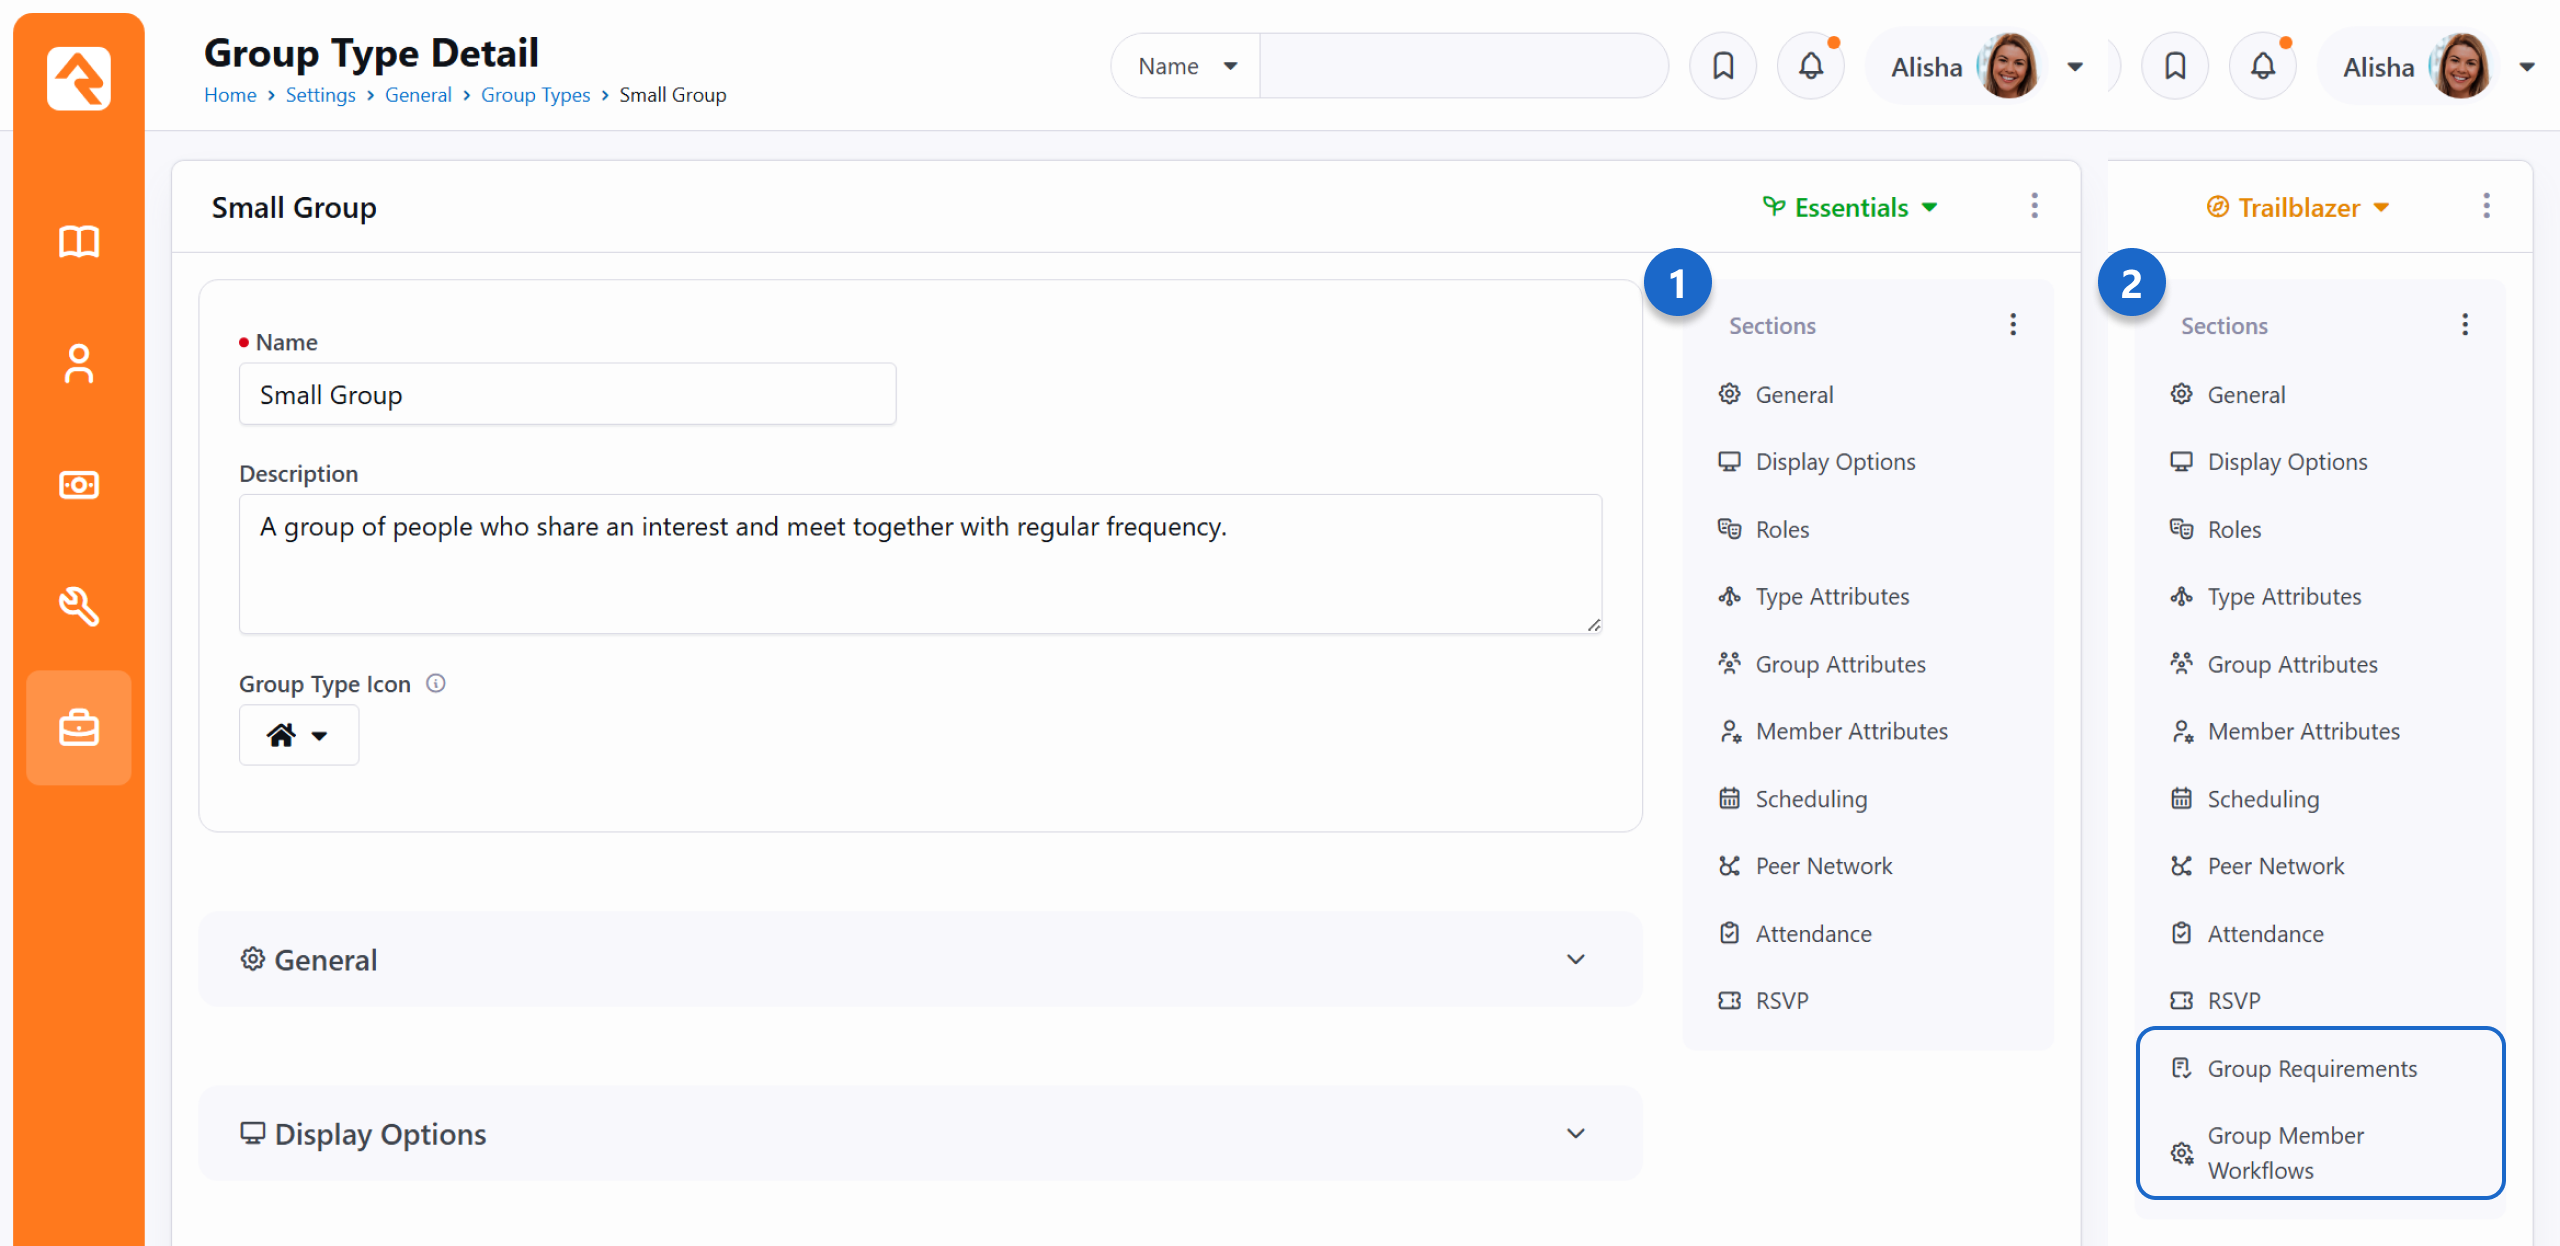
Task: Open the Name search filter dropdown
Action: [1187, 67]
